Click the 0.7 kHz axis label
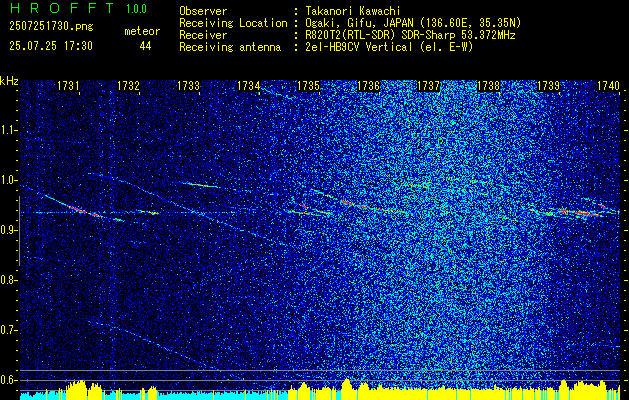The image size is (629, 400). tap(8, 330)
